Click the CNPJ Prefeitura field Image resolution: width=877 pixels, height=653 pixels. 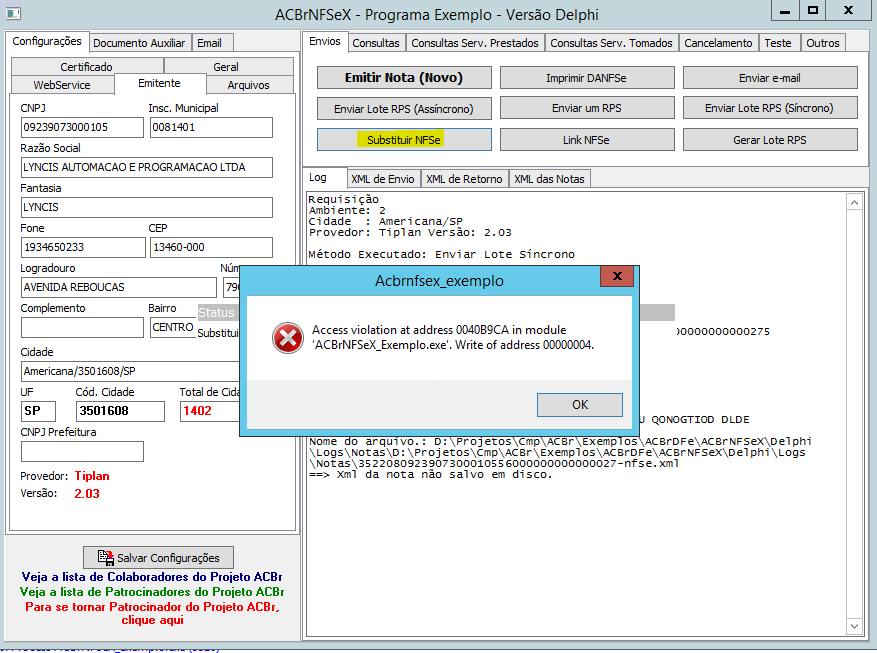[x=82, y=451]
